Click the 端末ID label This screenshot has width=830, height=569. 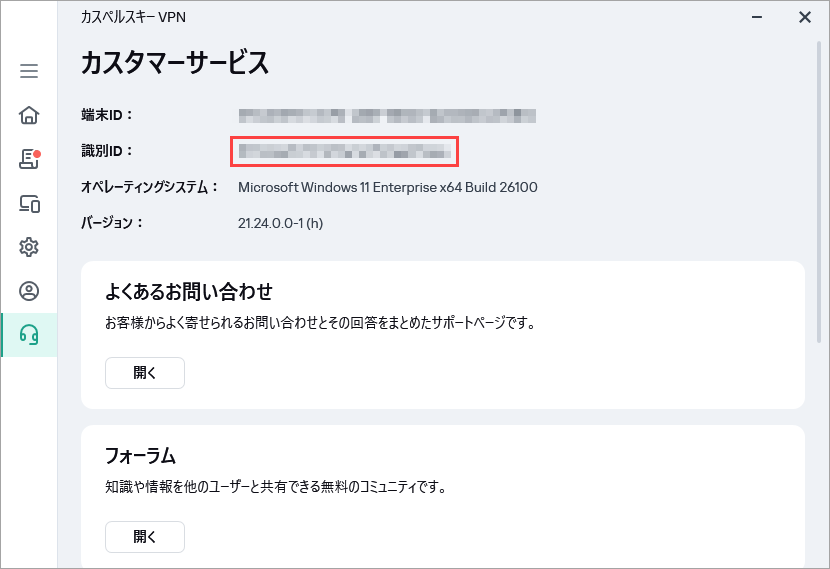pos(106,115)
